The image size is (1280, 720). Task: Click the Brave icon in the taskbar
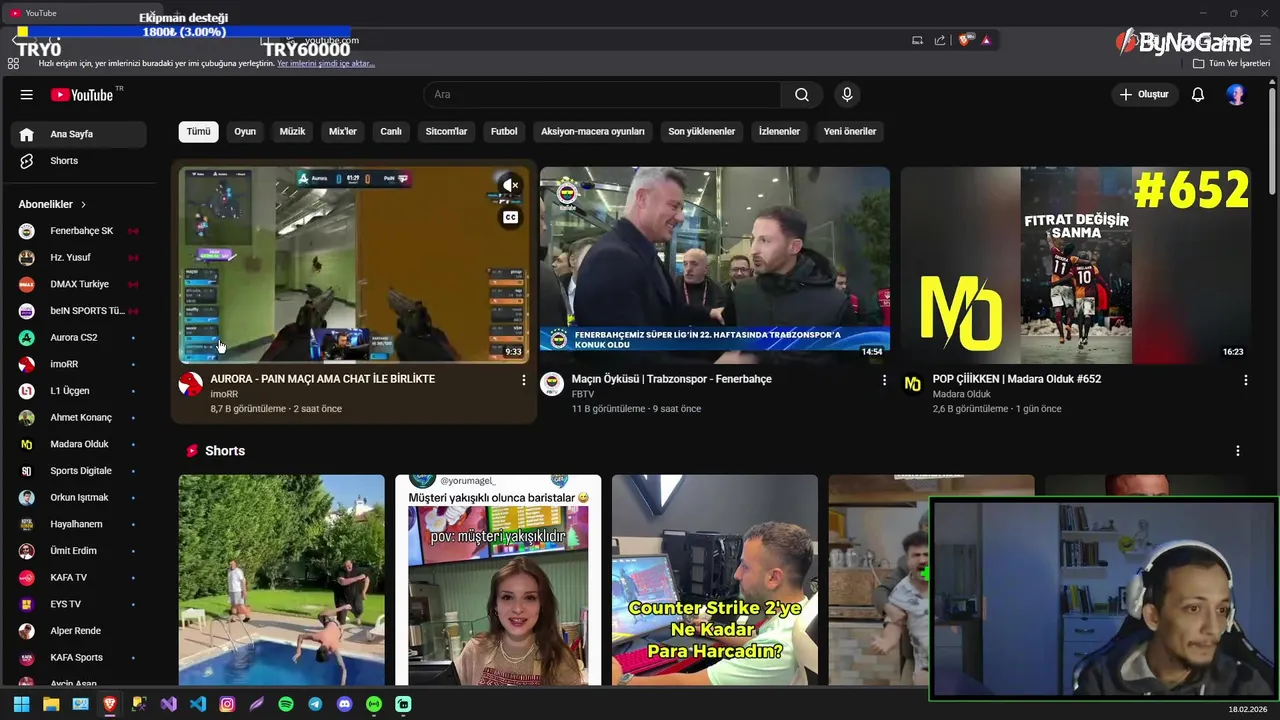point(110,704)
